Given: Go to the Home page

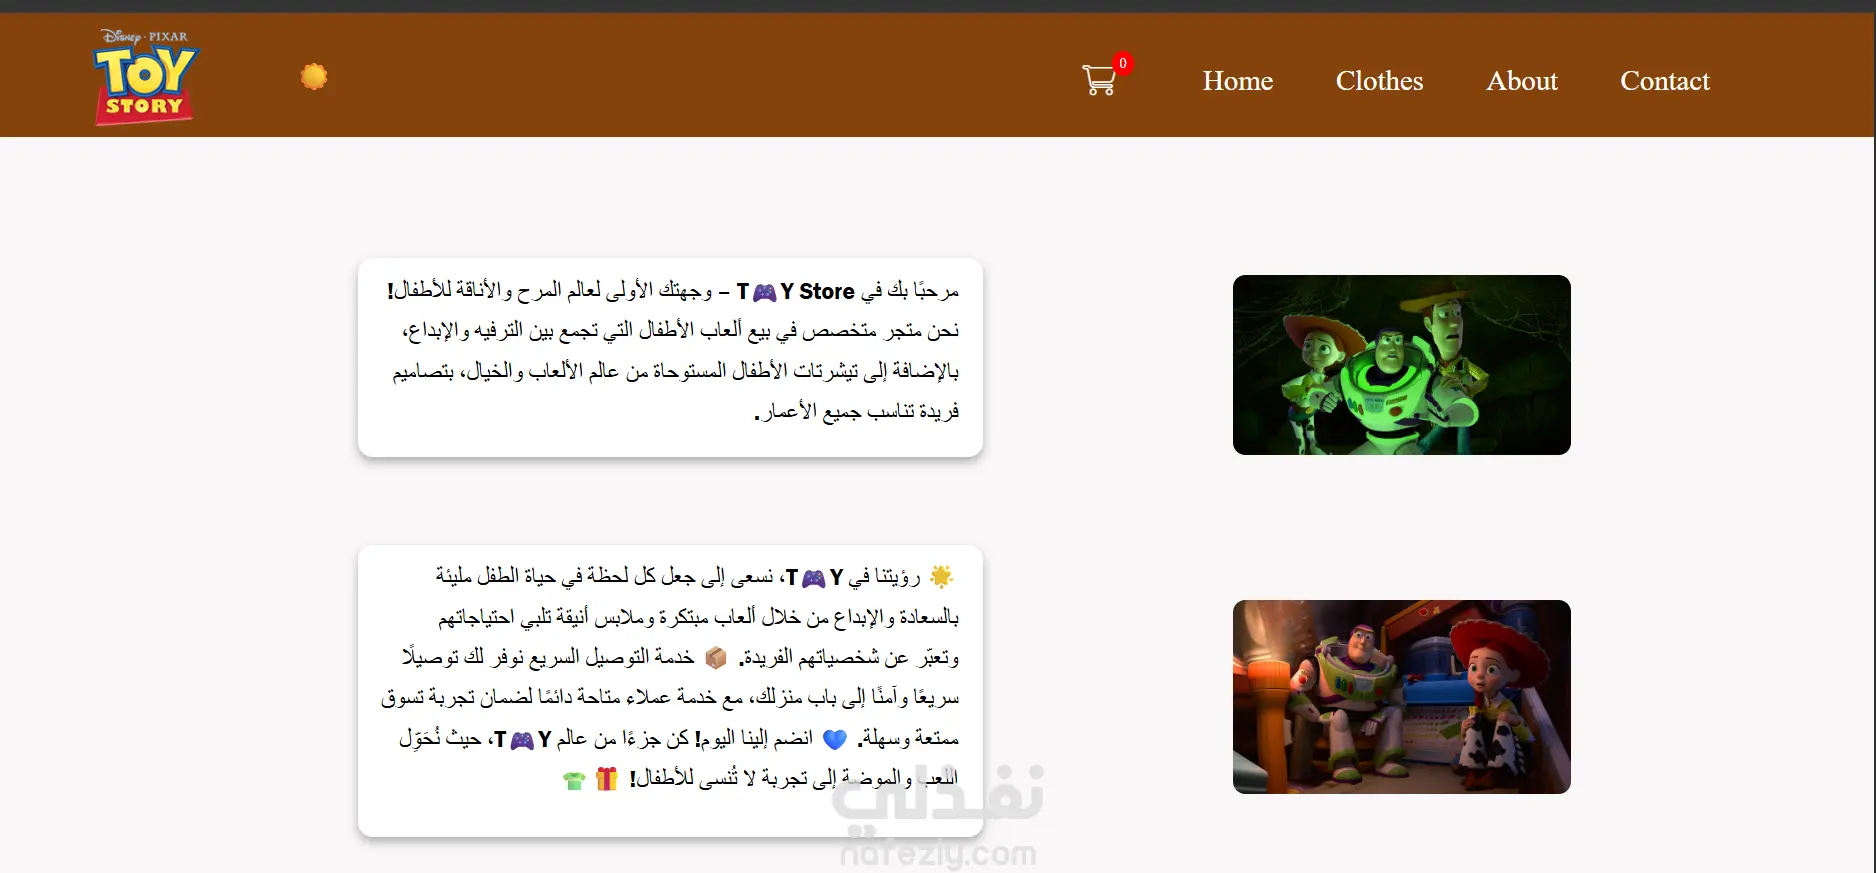Looking at the screenshot, I should coord(1238,81).
